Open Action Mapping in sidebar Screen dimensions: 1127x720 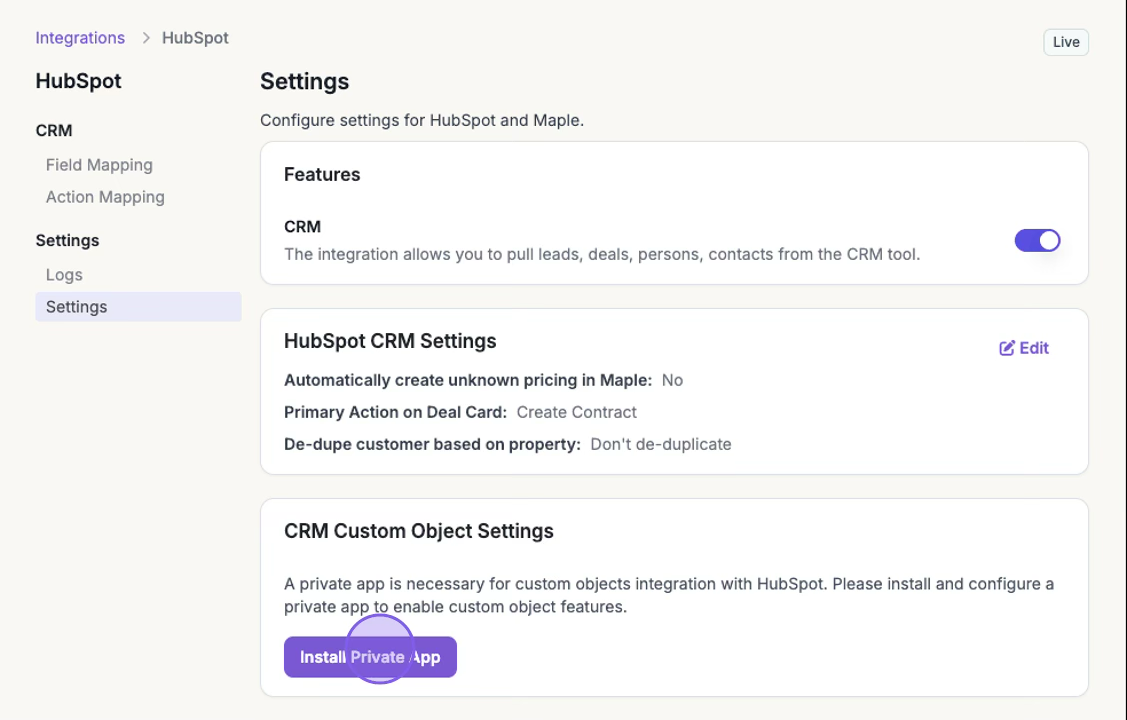click(x=105, y=197)
